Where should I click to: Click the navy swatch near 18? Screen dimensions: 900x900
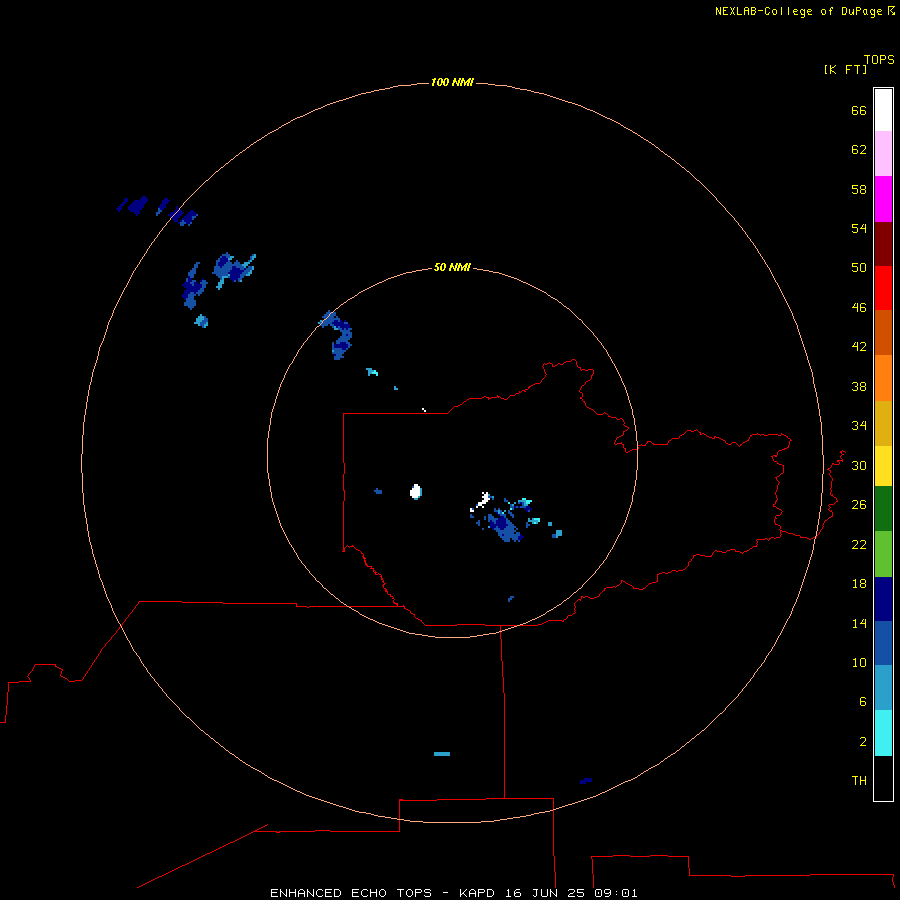tap(883, 599)
